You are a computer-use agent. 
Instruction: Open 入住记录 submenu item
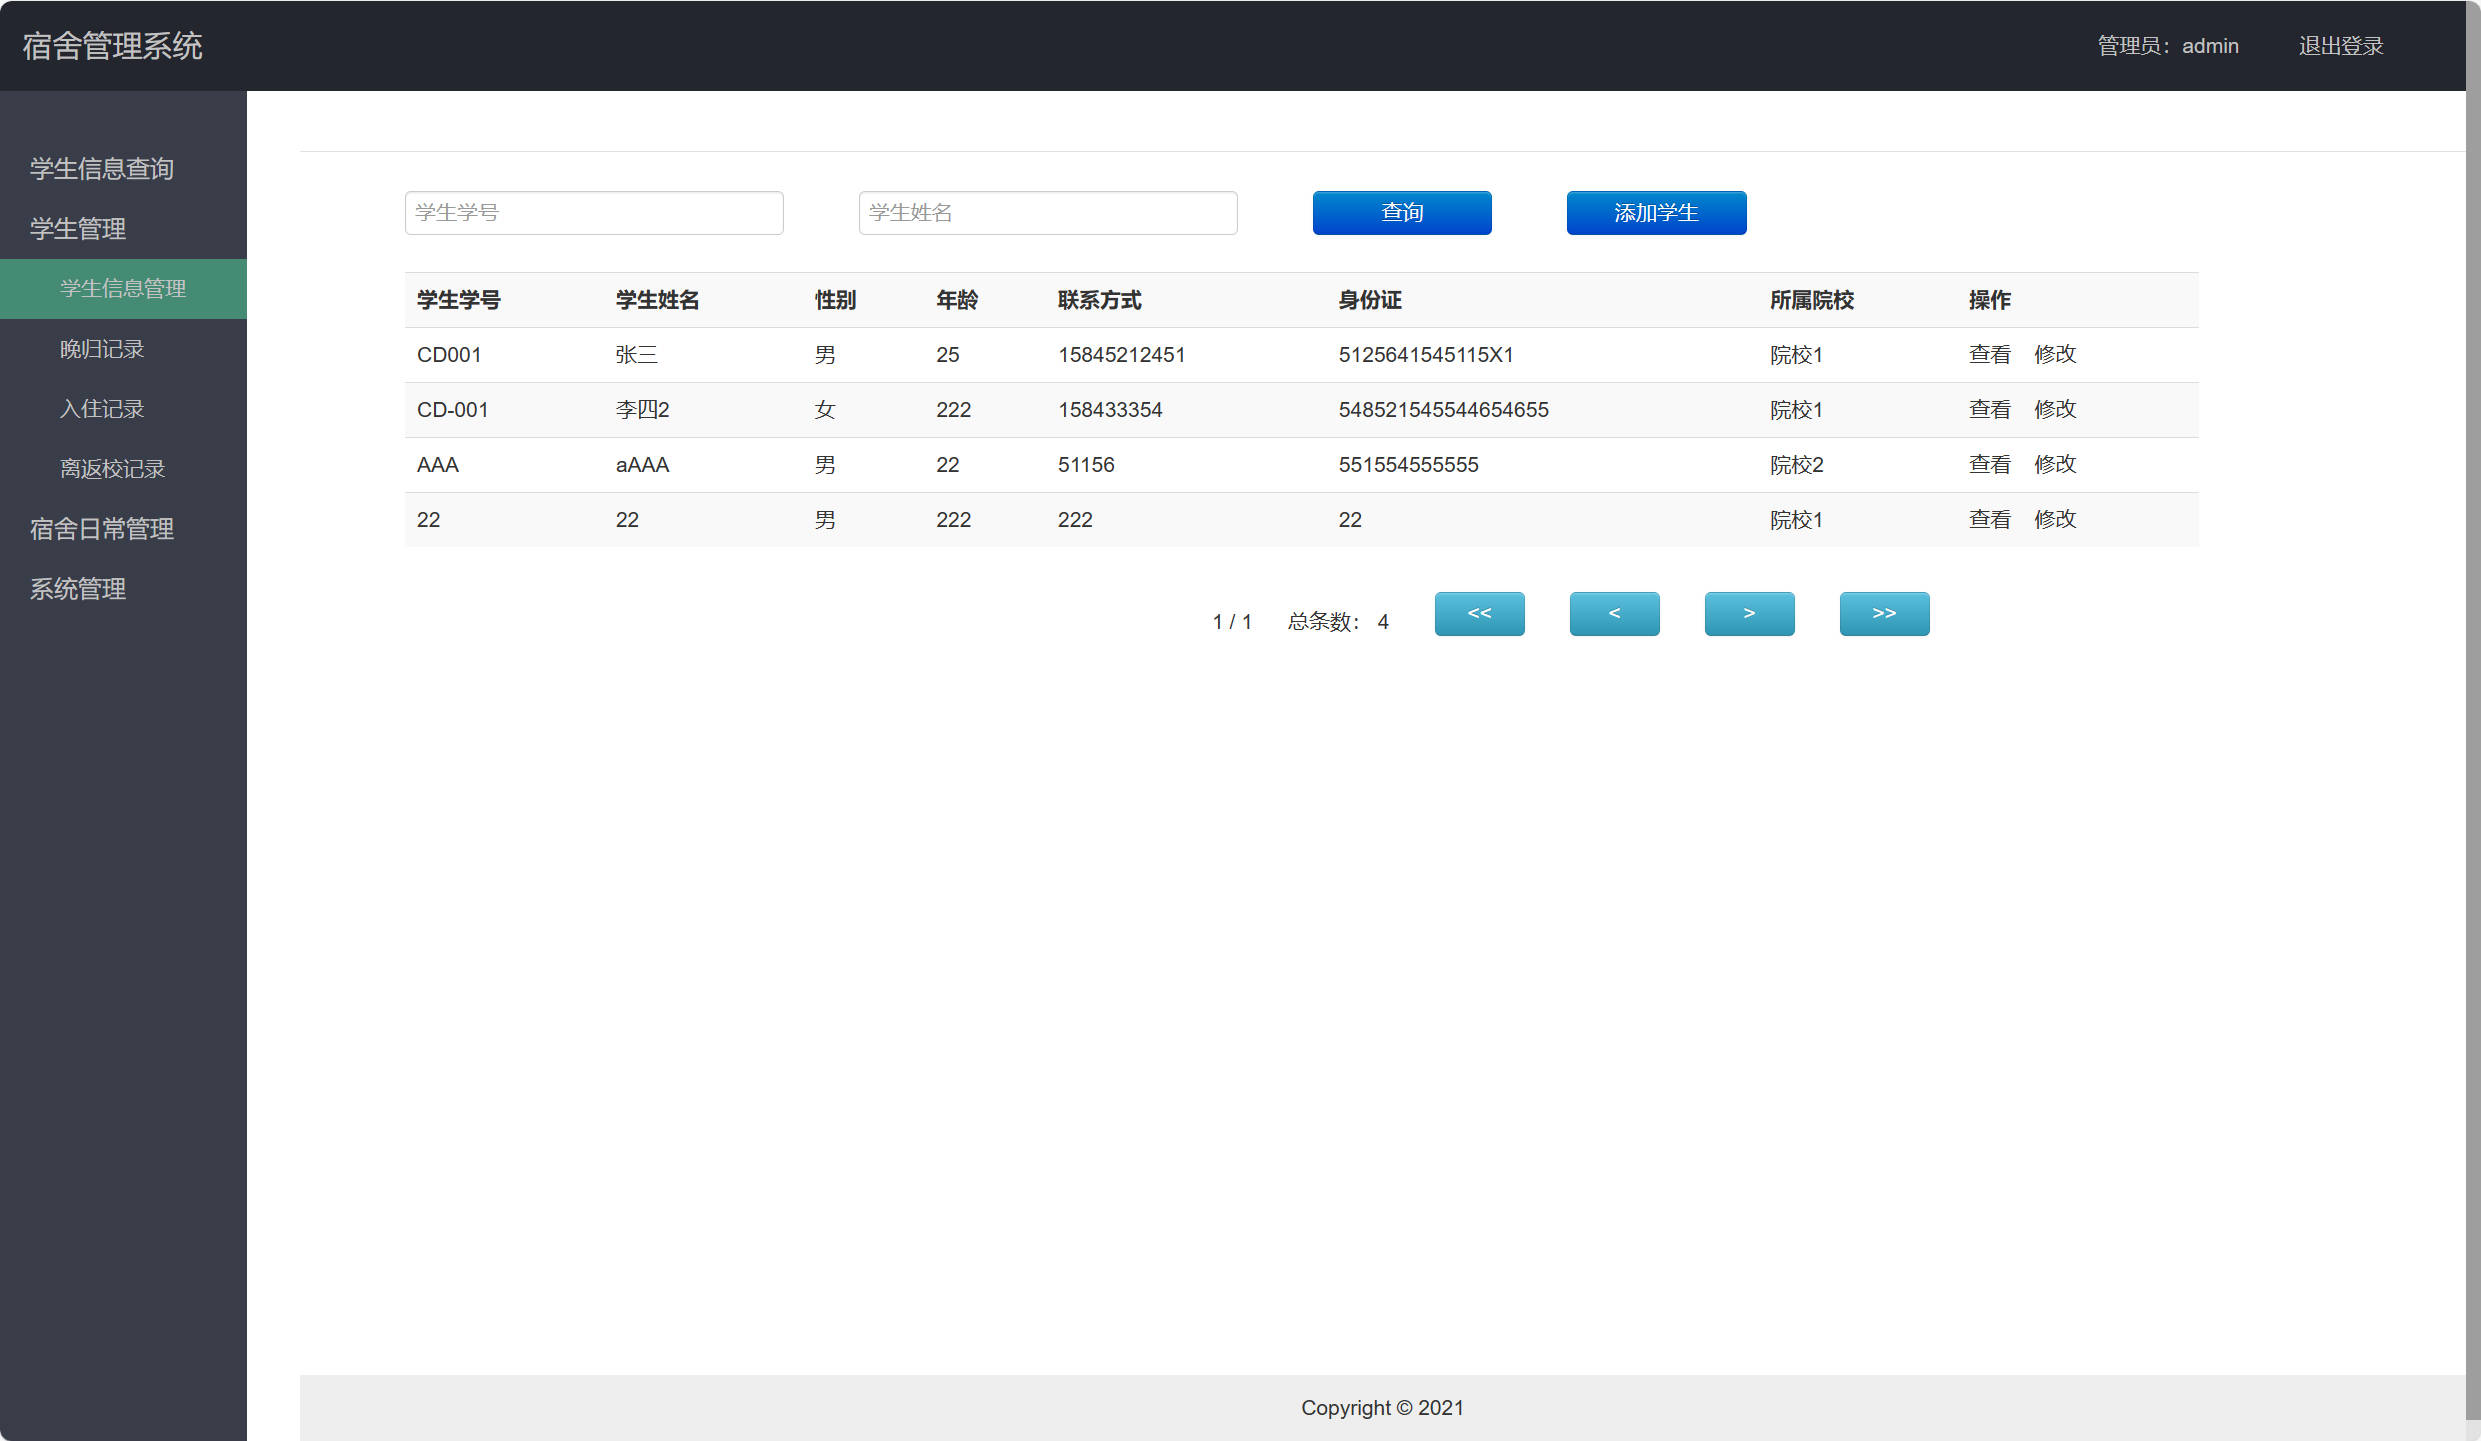(102, 409)
